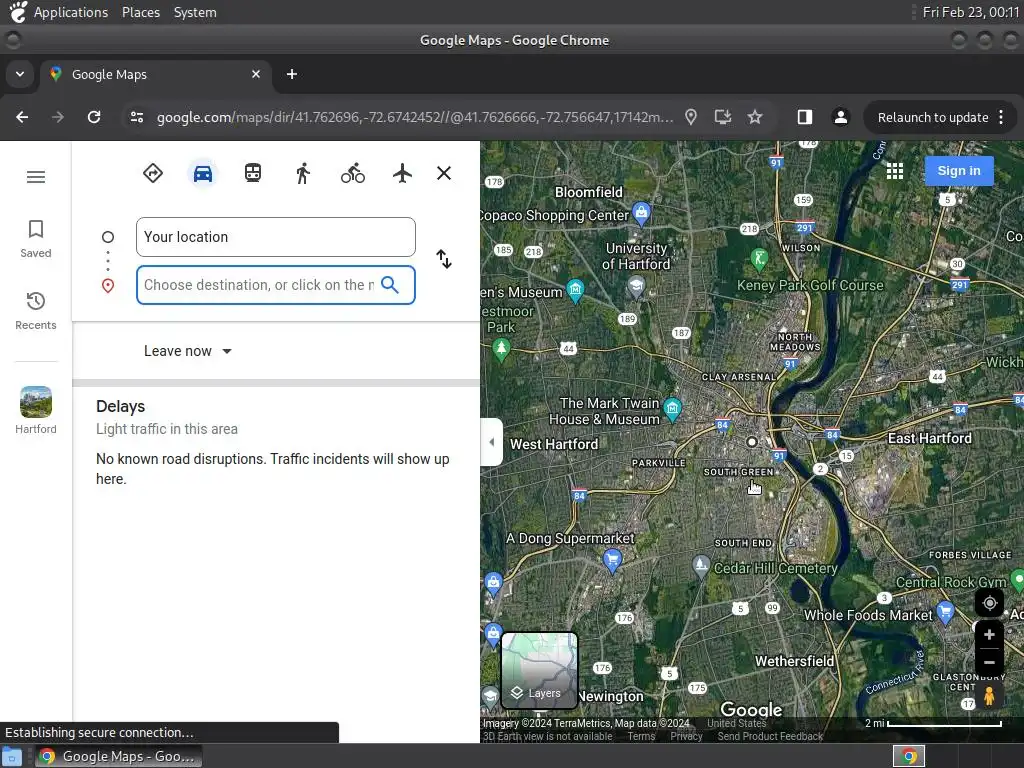This screenshot has width=1024, height=768.
Task: Open the System menu
Action: [195, 12]
